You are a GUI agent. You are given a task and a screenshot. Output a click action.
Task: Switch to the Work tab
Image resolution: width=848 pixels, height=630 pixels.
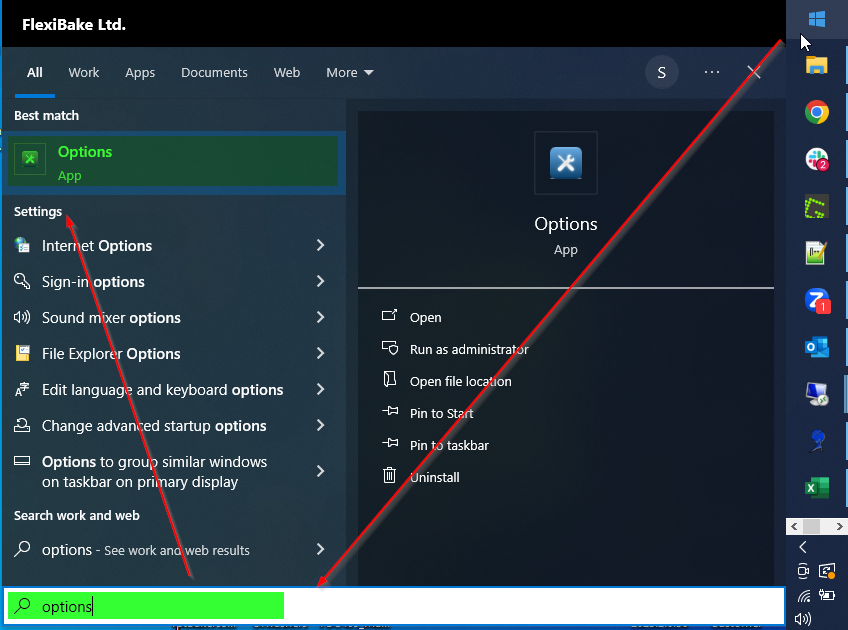point(83,72)
